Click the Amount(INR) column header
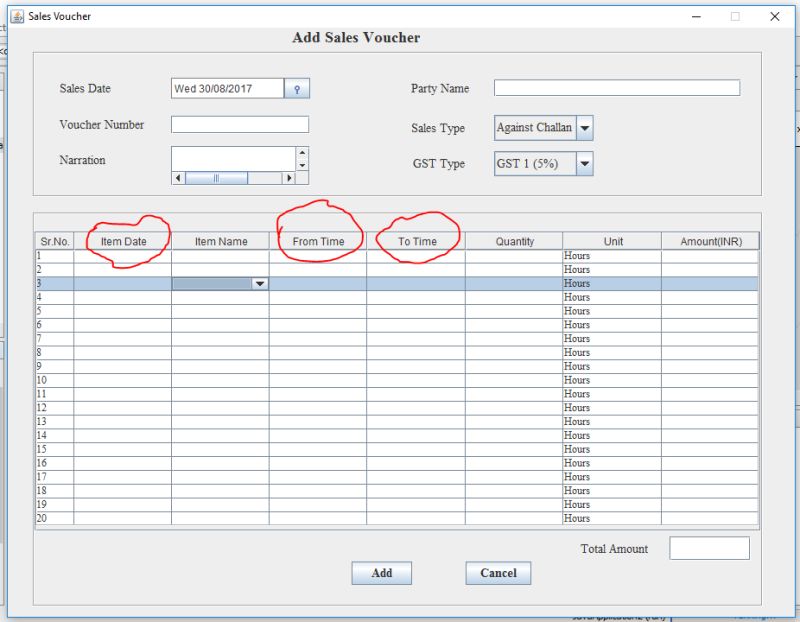 tap(710, 241)
